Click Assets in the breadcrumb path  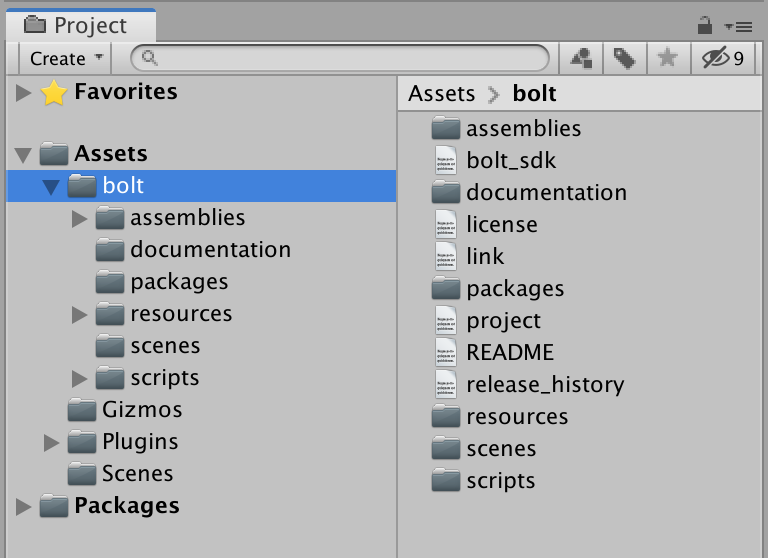tap(442, 94)
